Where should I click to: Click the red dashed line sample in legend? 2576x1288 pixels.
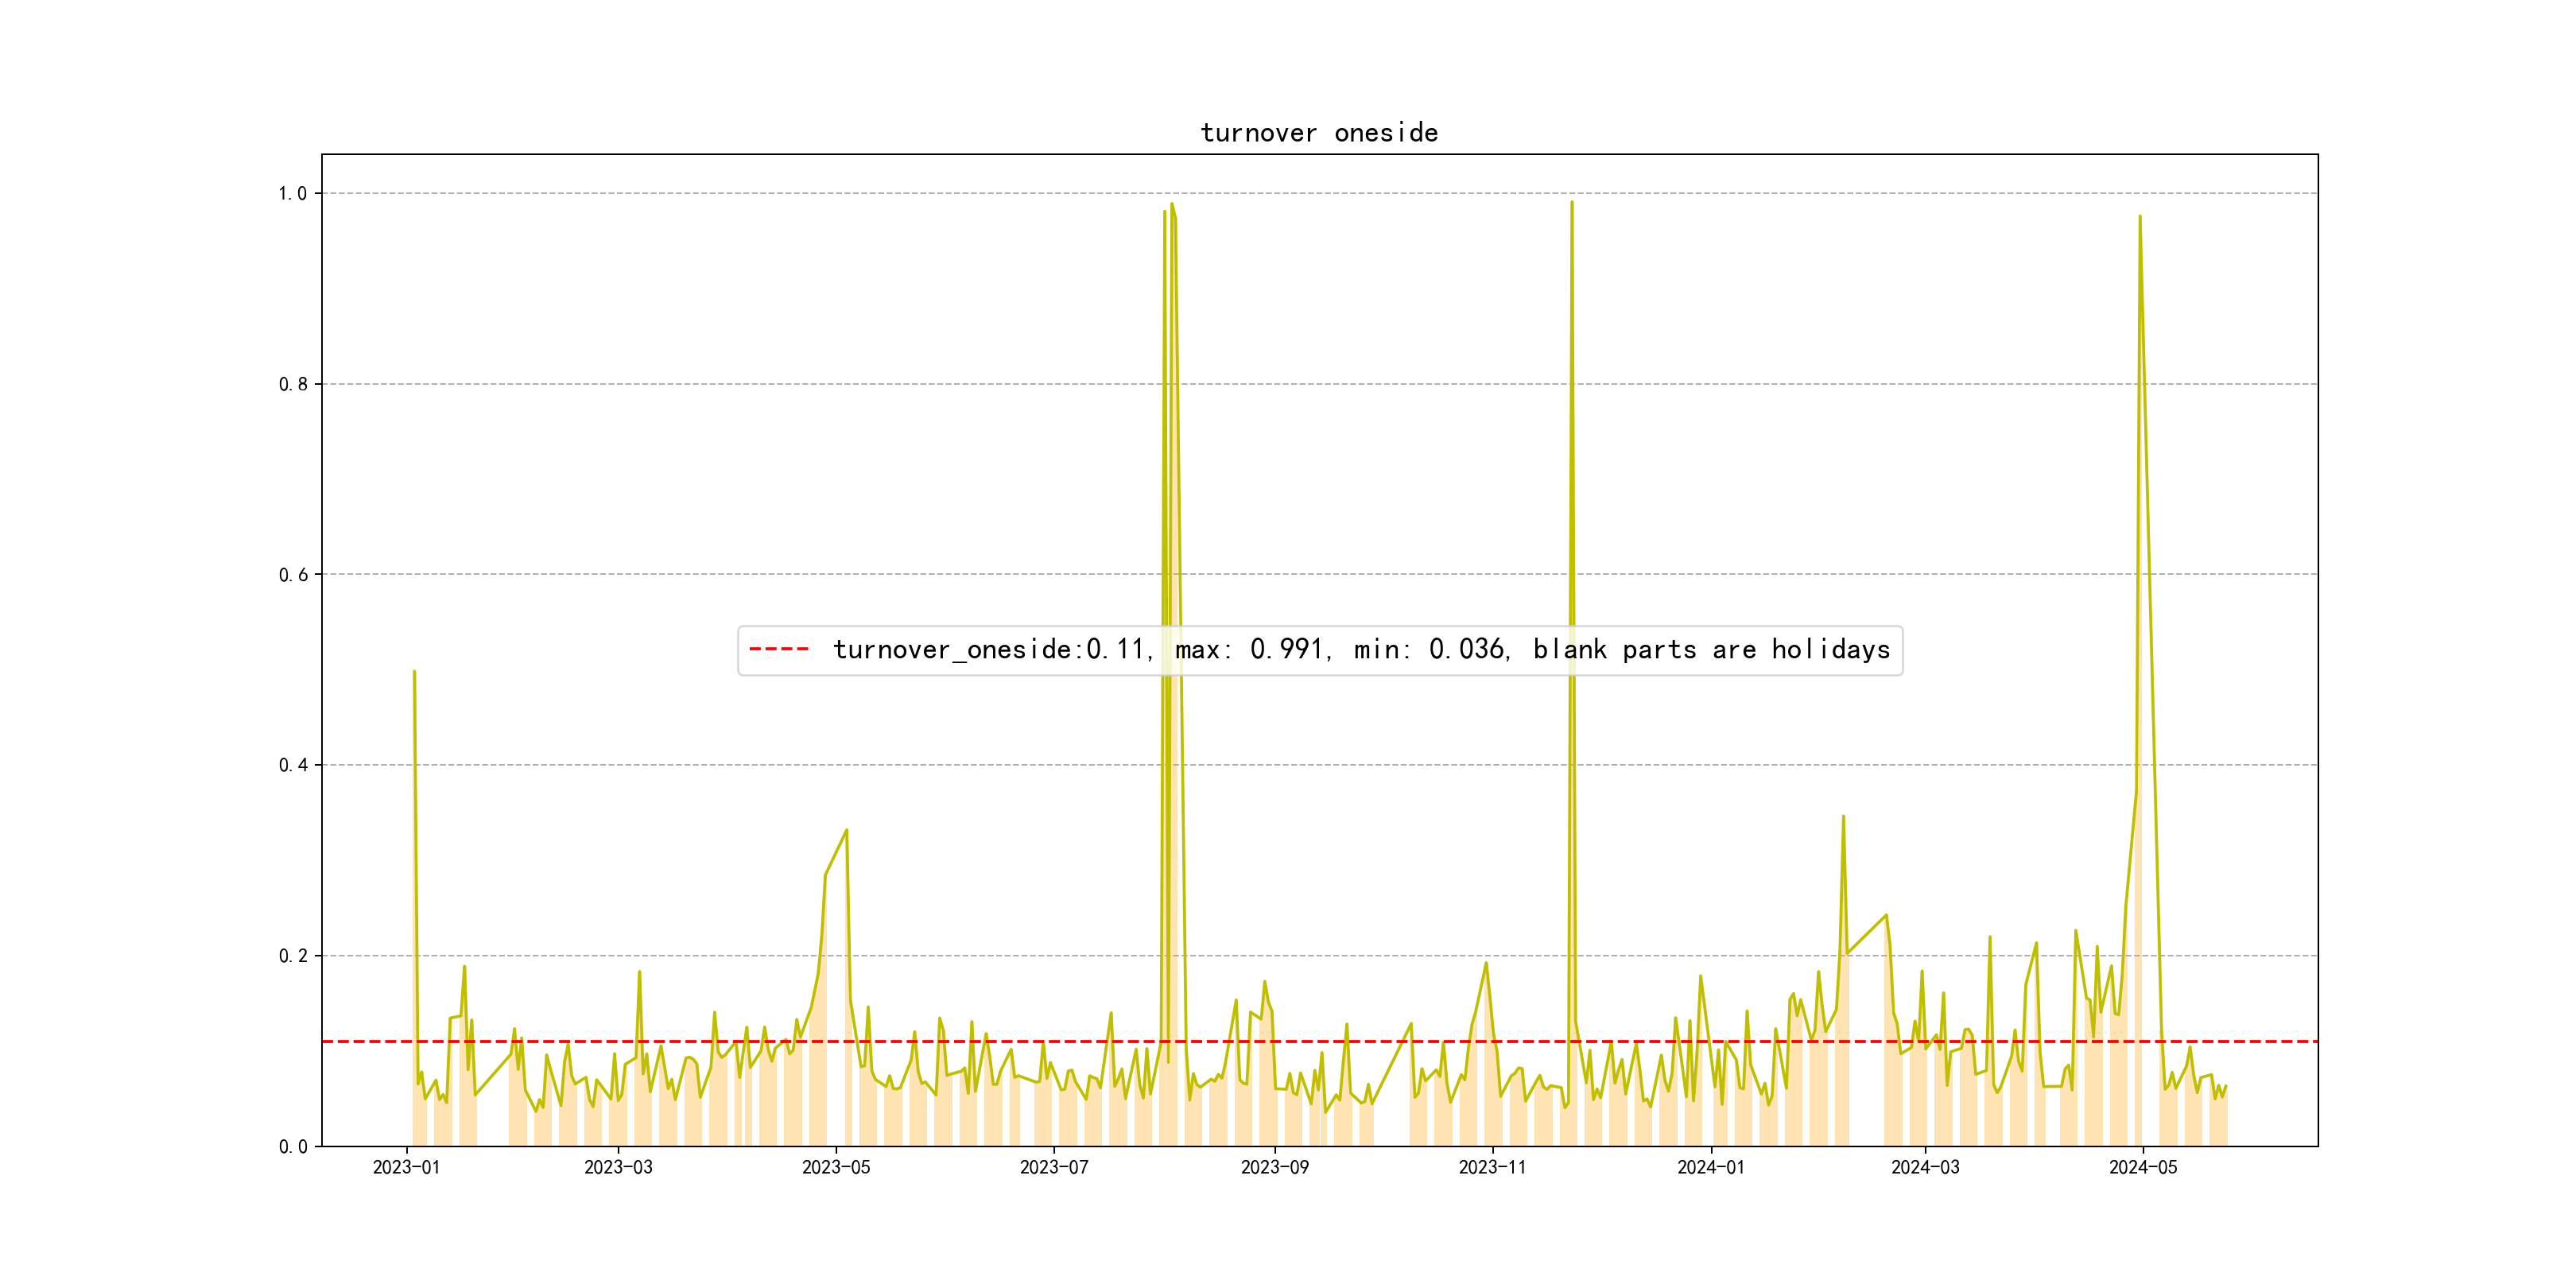click(x=779, y=650)
